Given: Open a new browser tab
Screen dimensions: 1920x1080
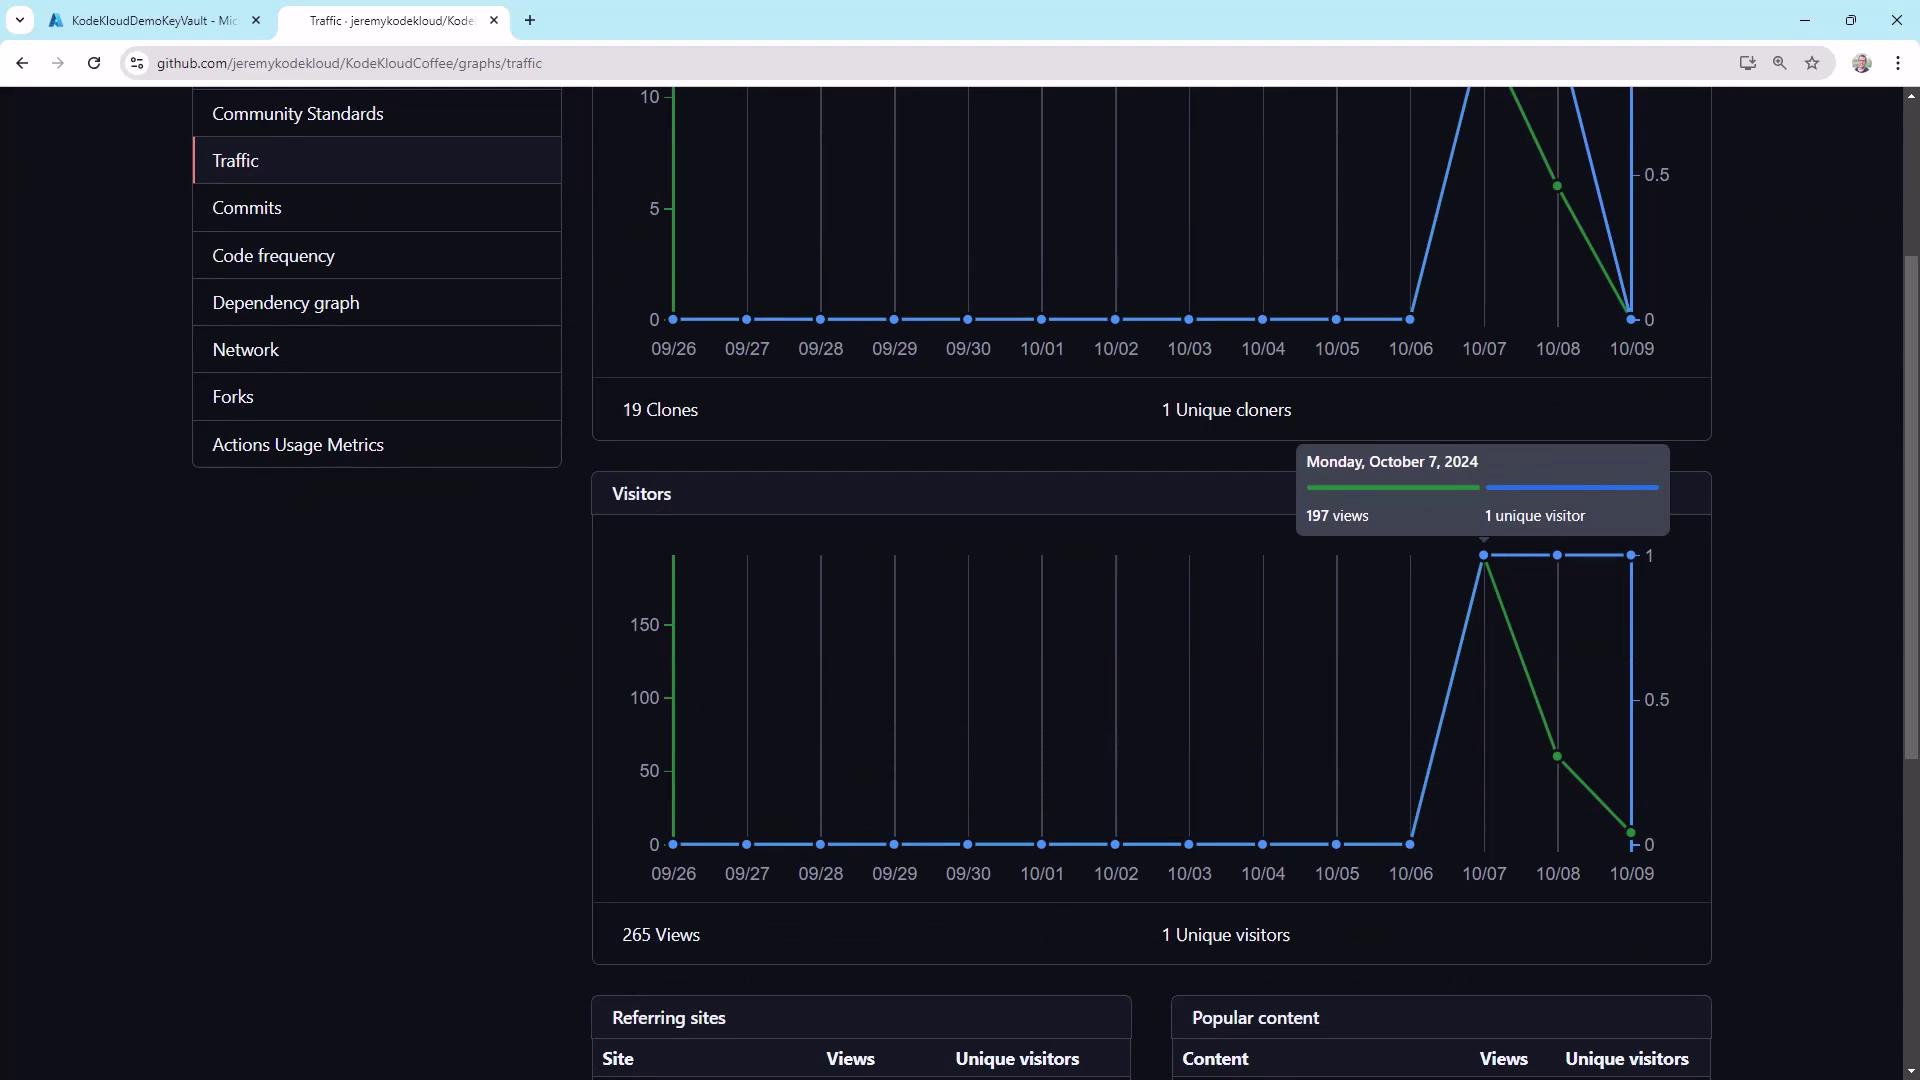Looking at the screenshot, I should tap(530, 20).
